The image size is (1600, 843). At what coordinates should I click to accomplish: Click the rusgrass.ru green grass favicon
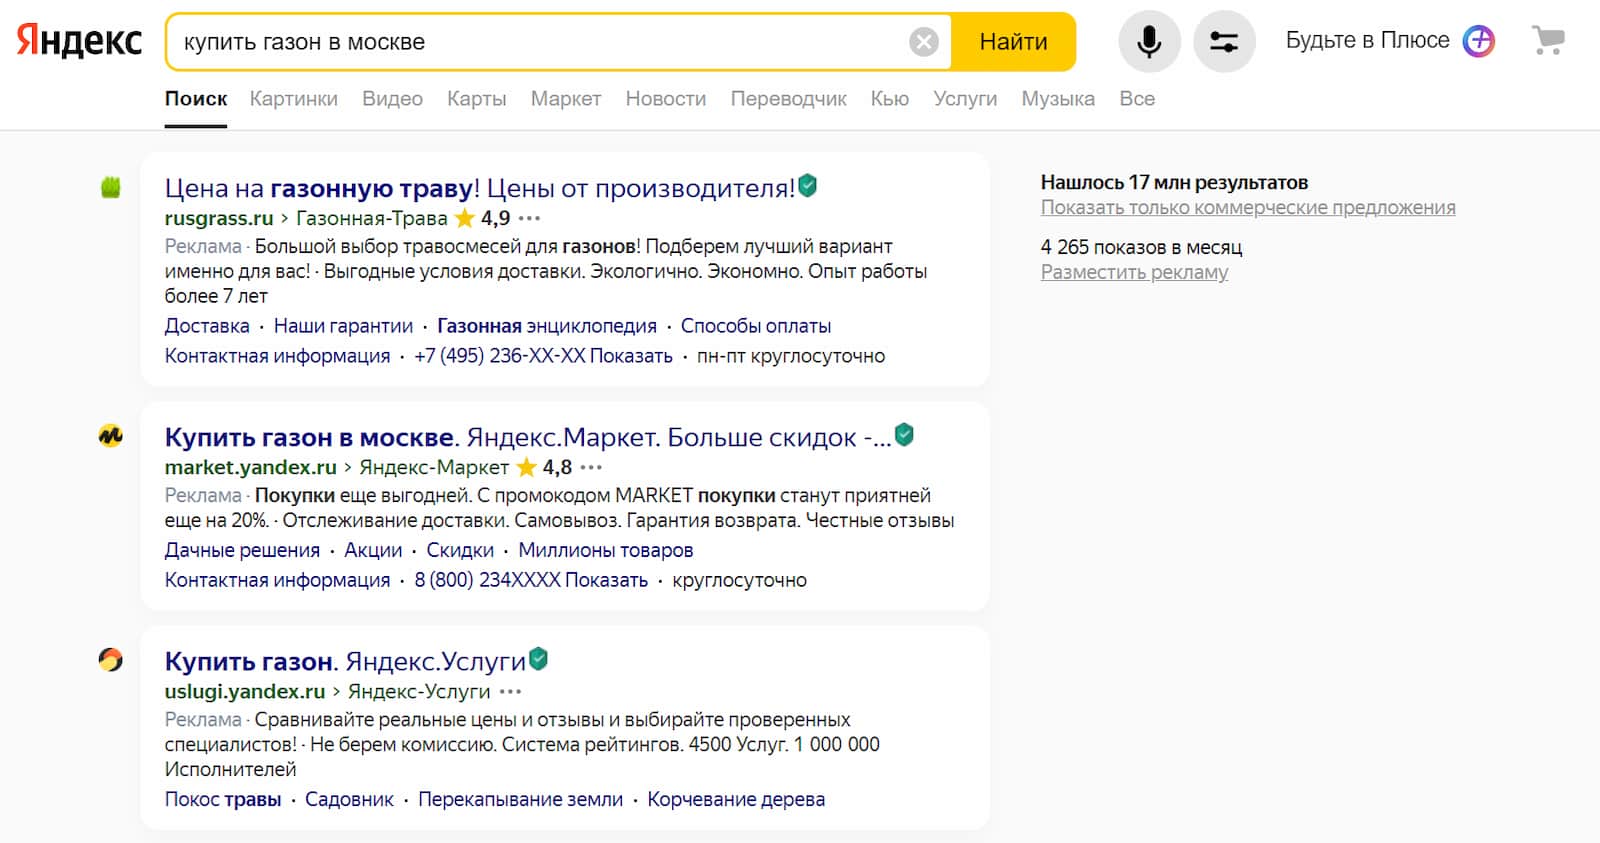pos(111,187)
